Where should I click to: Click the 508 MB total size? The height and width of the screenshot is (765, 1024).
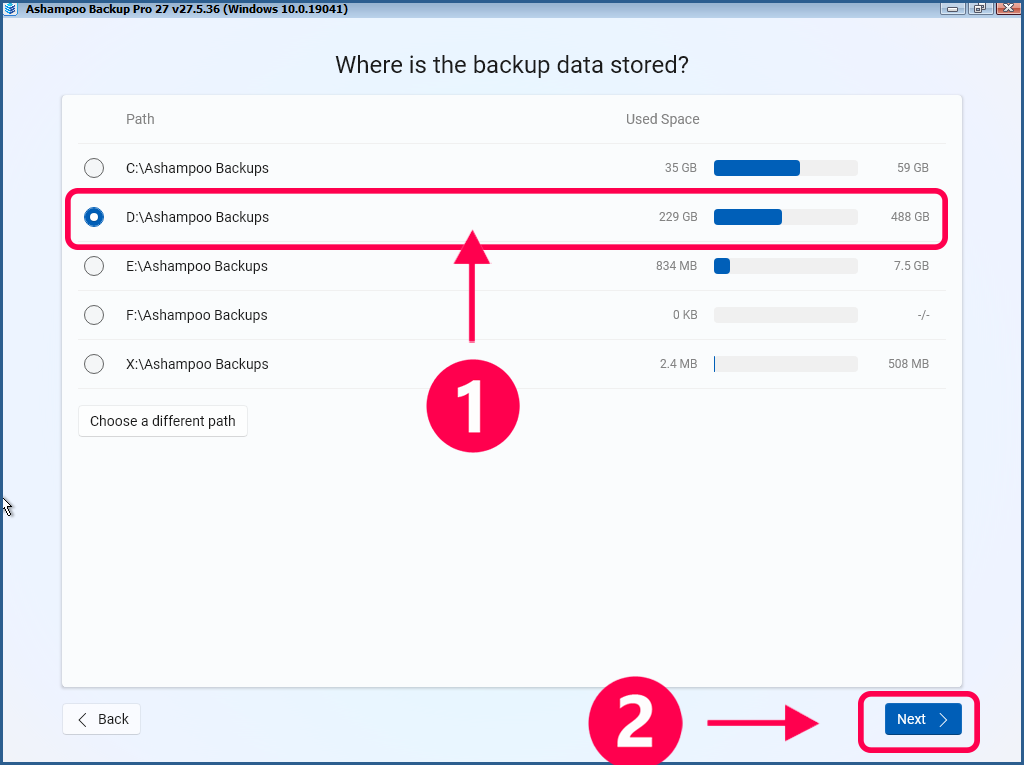908,364
